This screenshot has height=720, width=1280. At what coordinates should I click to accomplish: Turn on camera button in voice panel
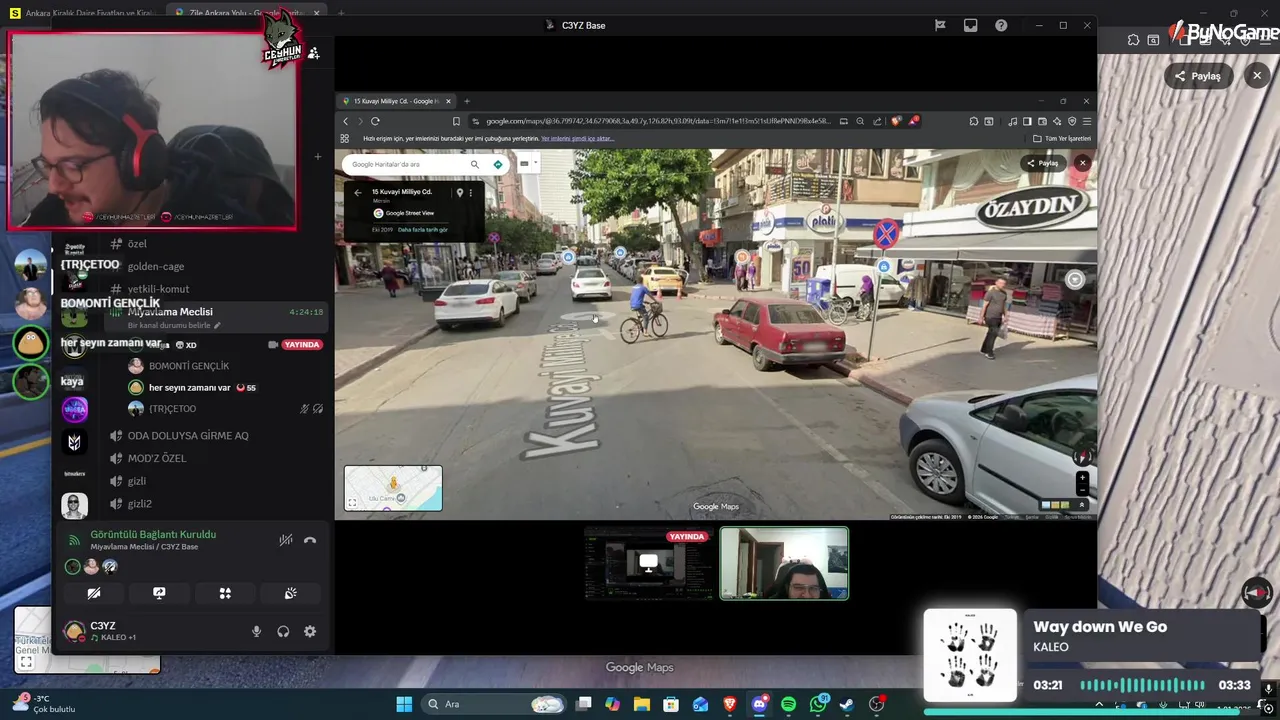(x=94, y=593)
